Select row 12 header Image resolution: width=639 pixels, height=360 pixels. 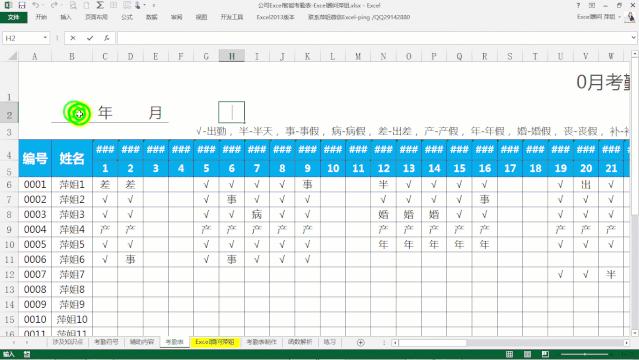click(x=9, y=274)
